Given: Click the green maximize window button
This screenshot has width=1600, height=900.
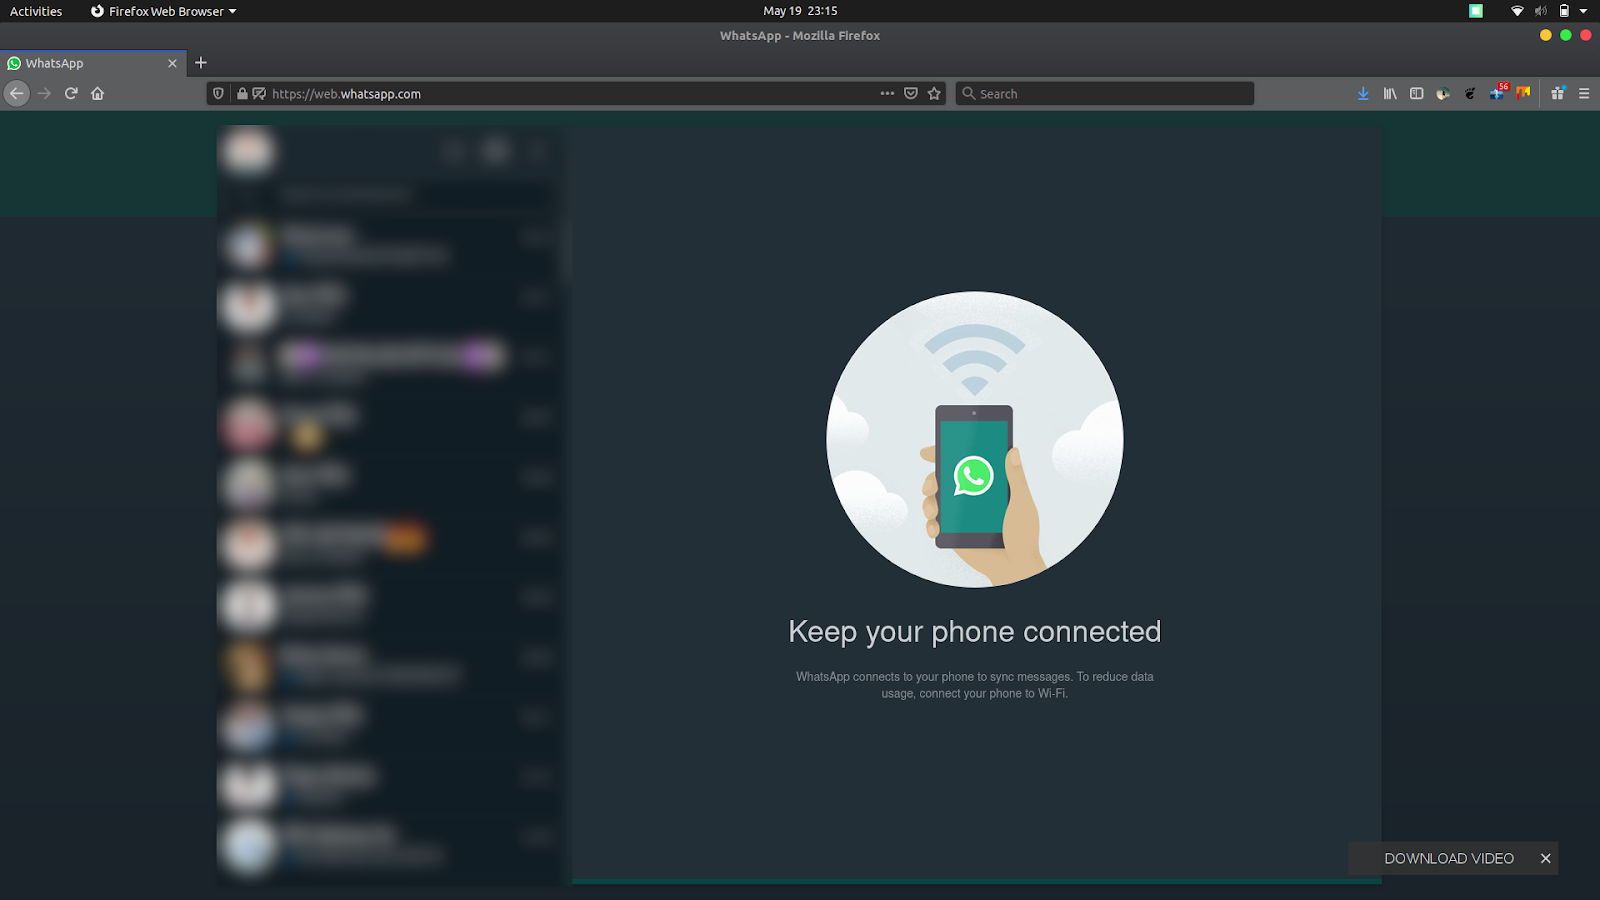Looking at the screenshot, I should [1566, 35].
